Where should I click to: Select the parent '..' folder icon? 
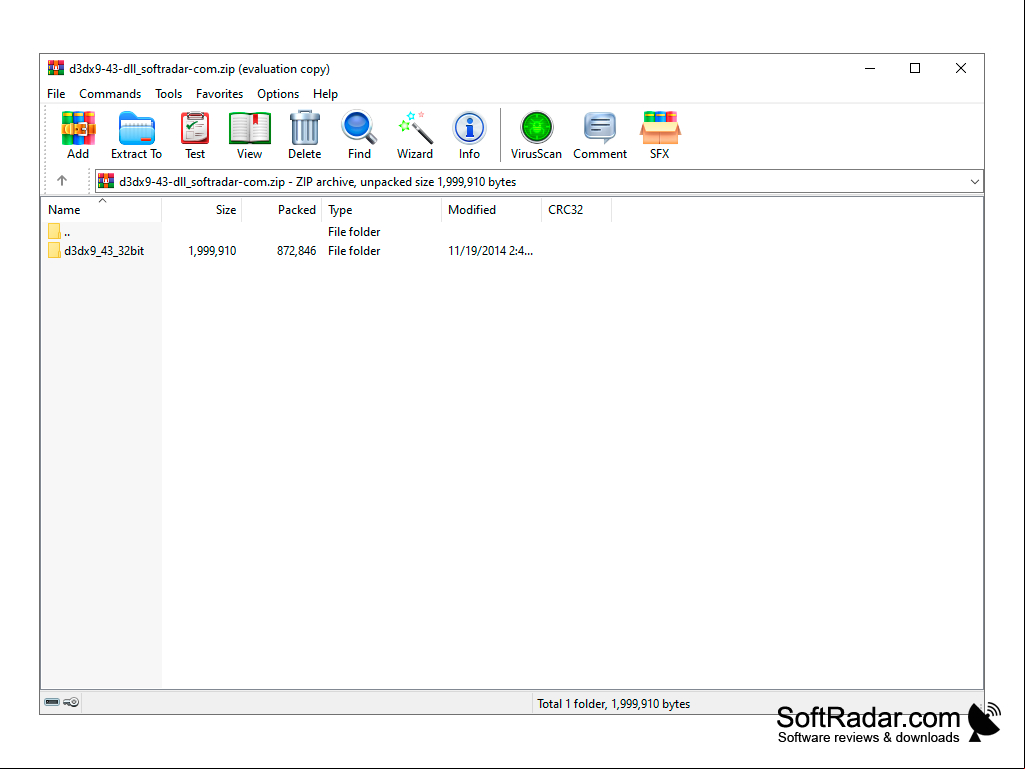54,231
